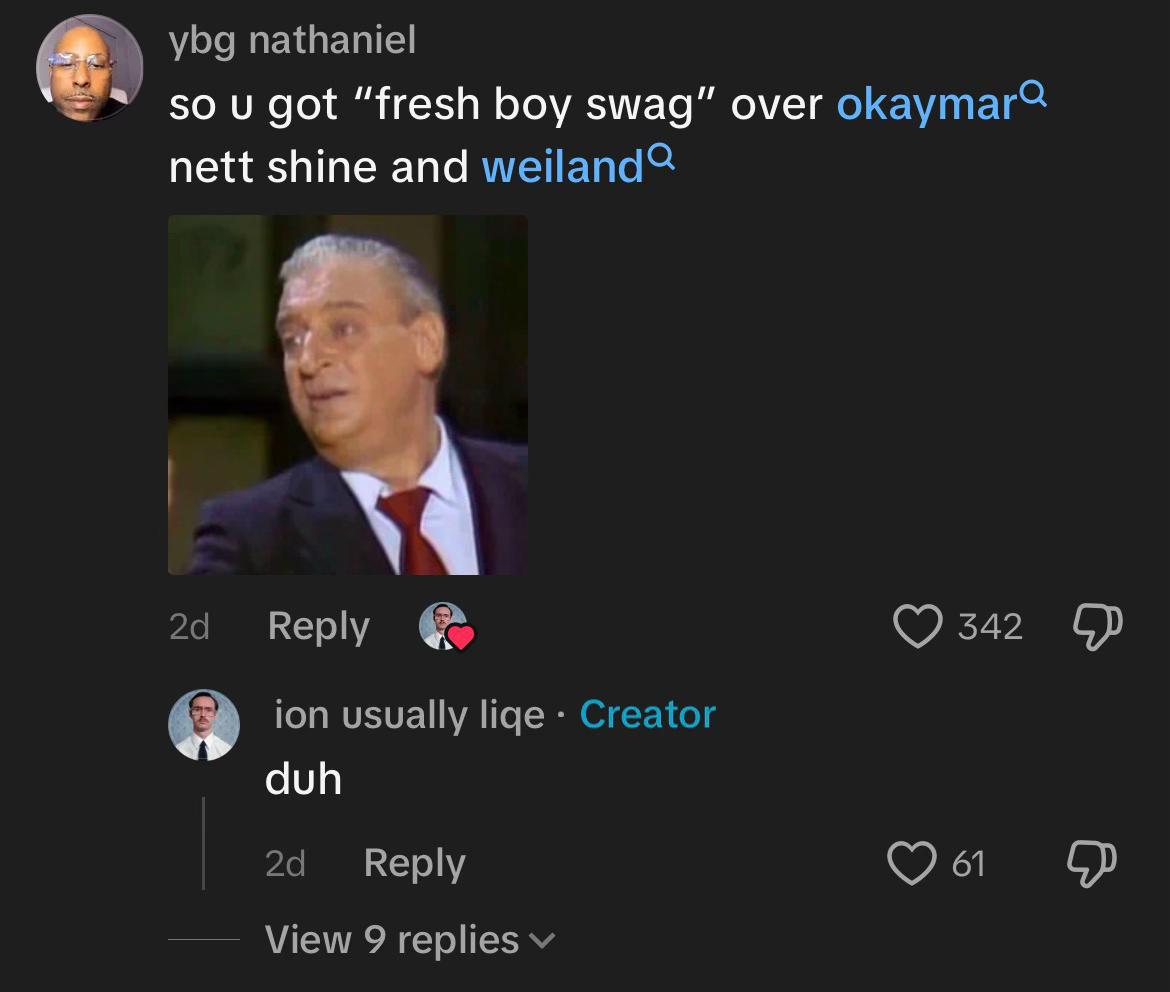The image size is (1170, 992).
Task: Open ion usually liqe username
Action: 410,715
